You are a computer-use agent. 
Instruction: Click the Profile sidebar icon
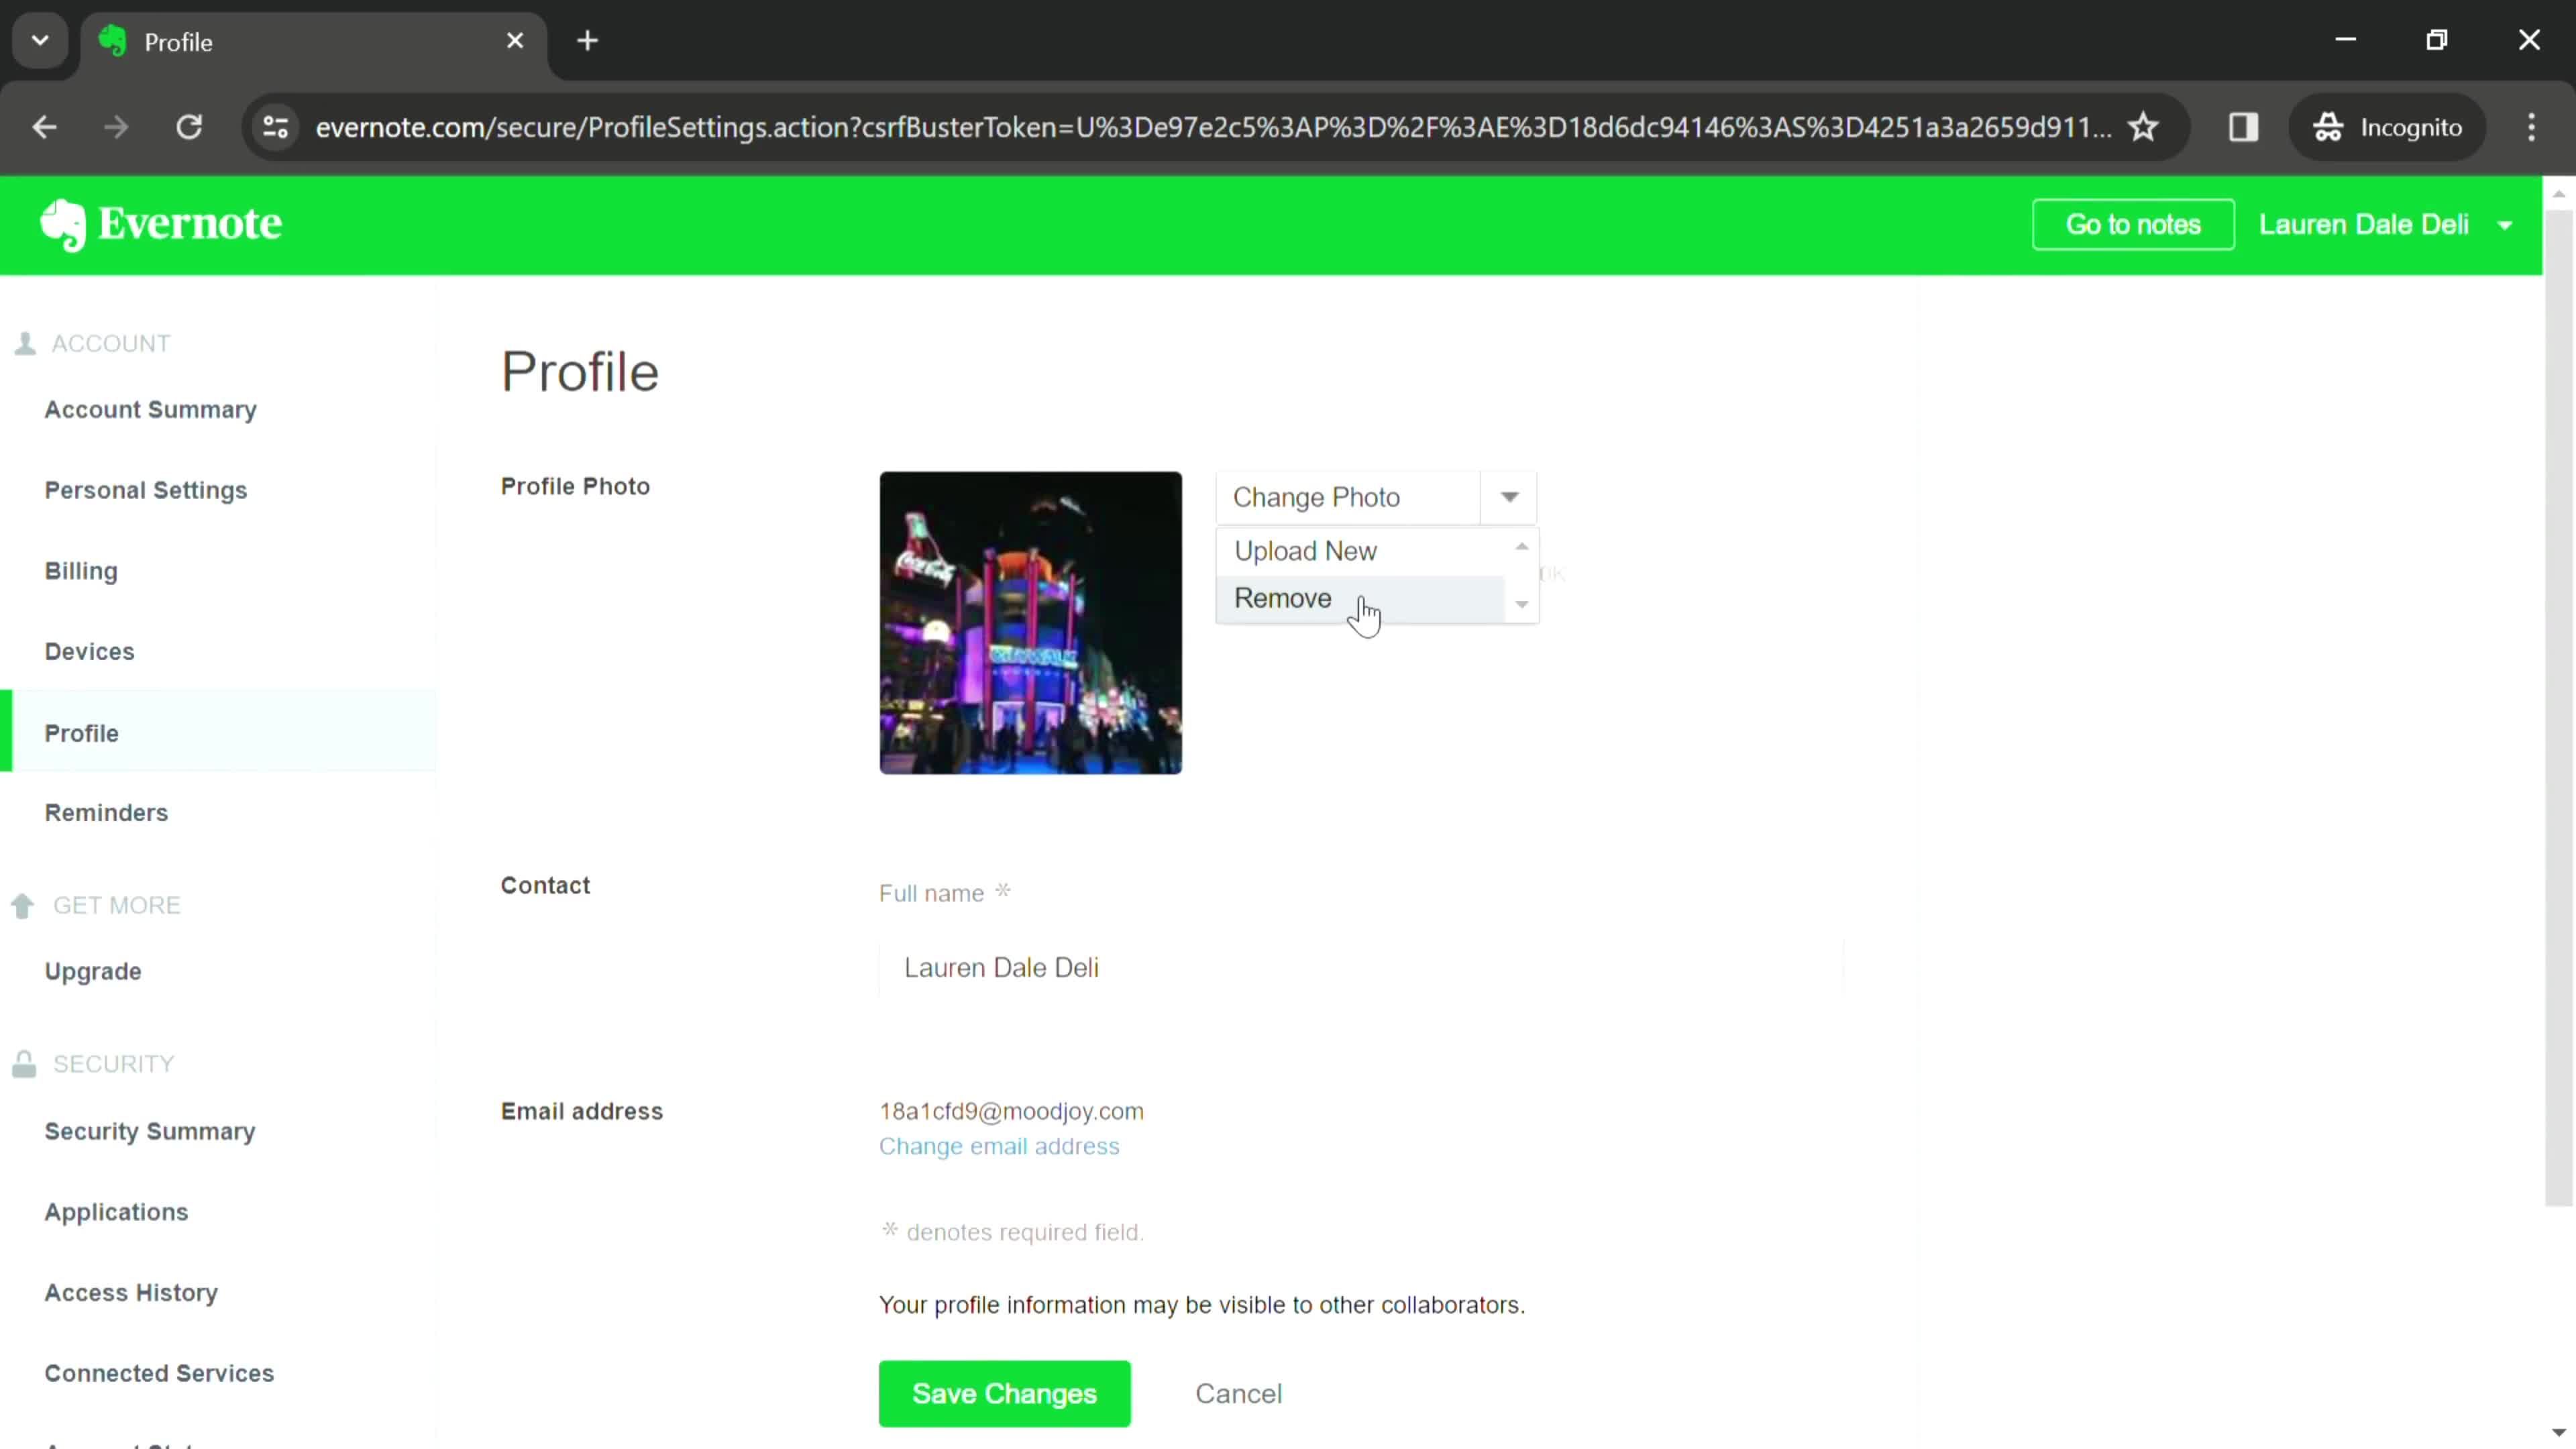81,733
